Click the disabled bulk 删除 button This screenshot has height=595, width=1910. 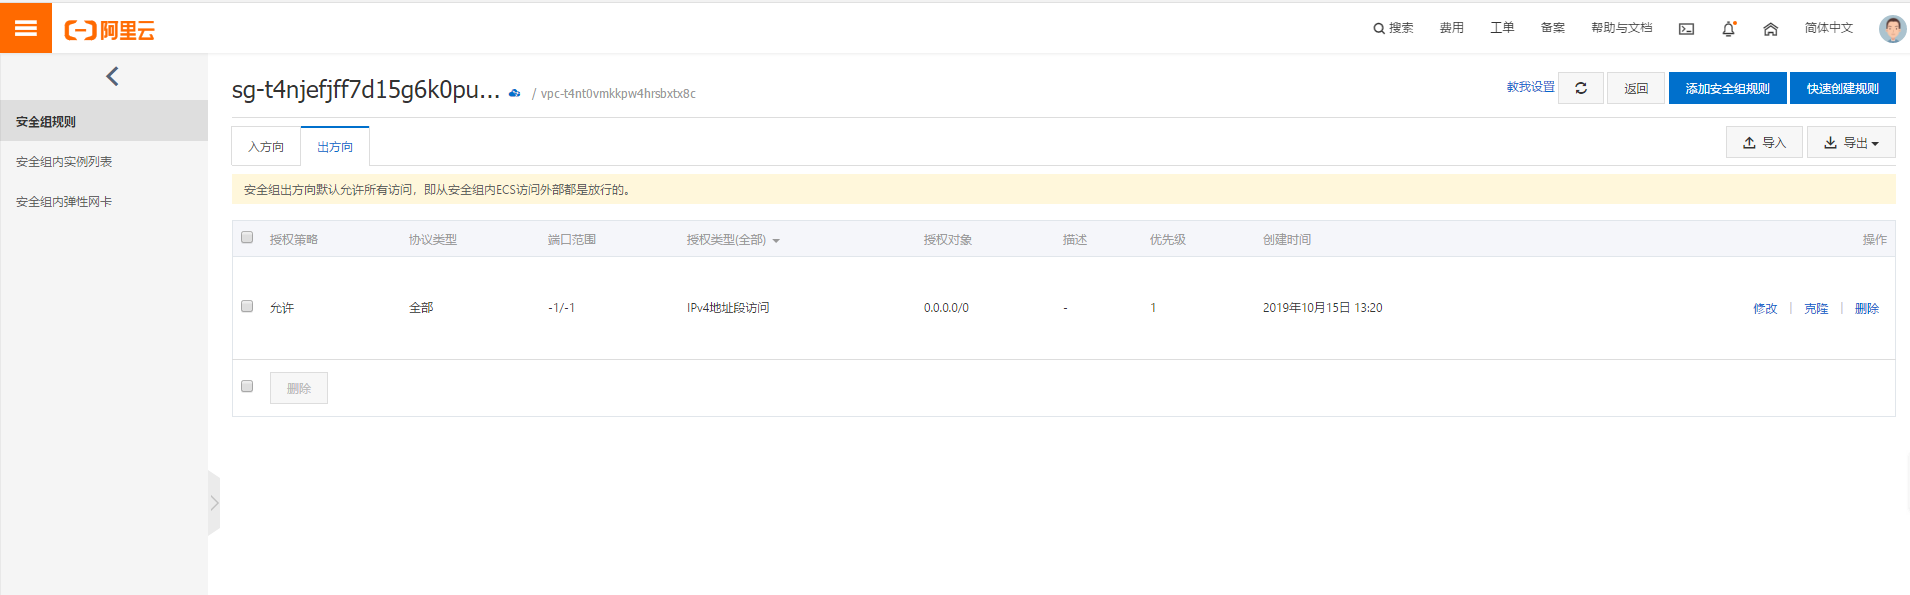[299, 388]
